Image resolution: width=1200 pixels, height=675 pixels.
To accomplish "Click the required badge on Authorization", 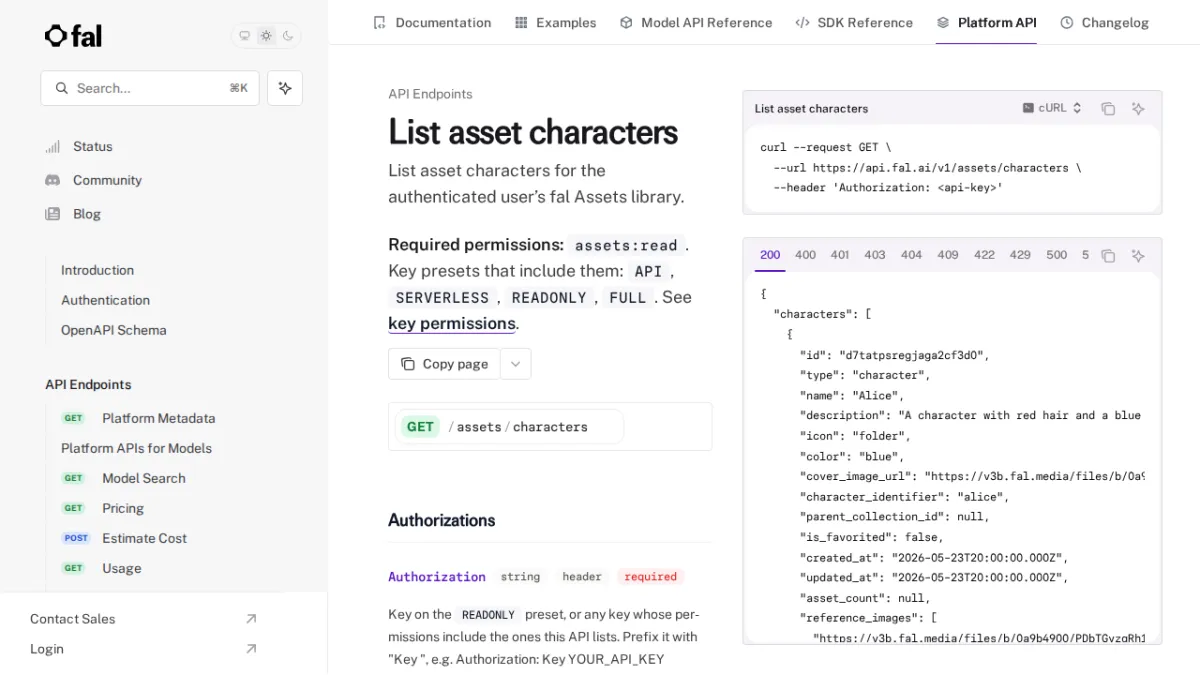I will [650, 577].
